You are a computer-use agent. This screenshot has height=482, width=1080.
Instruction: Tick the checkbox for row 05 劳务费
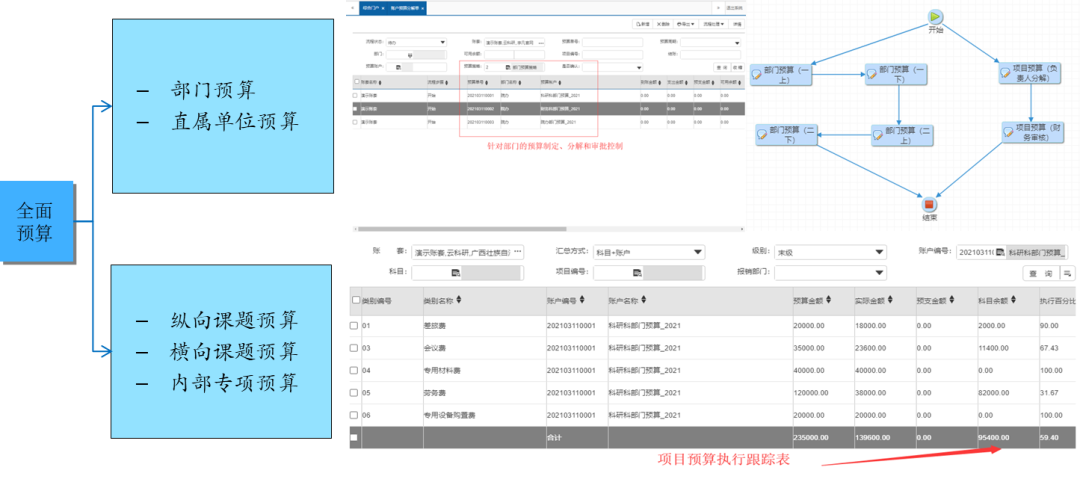pos(355,393)
